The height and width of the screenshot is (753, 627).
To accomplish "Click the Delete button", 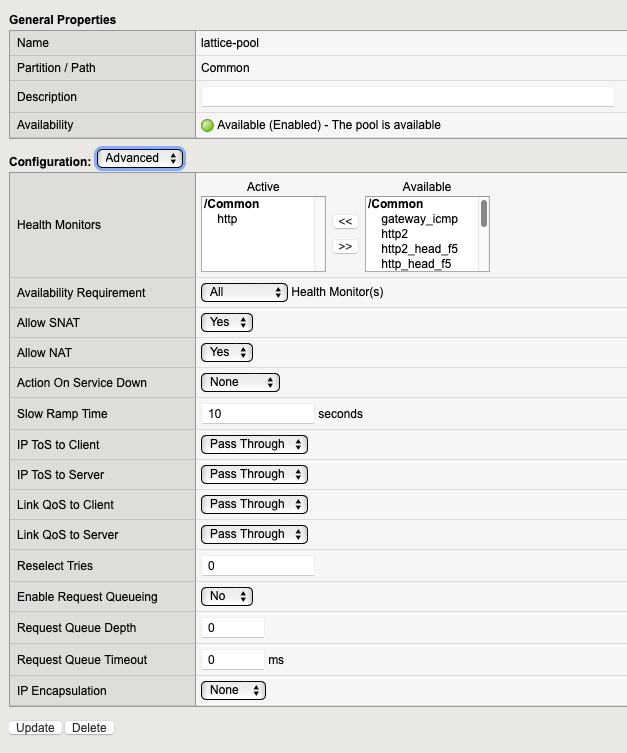I will pyautogui.click(x=89, y=728).
